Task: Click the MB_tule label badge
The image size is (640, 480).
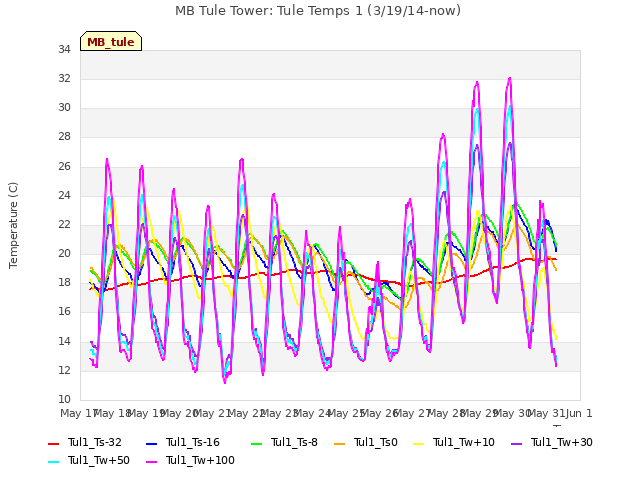Action: 111,41
